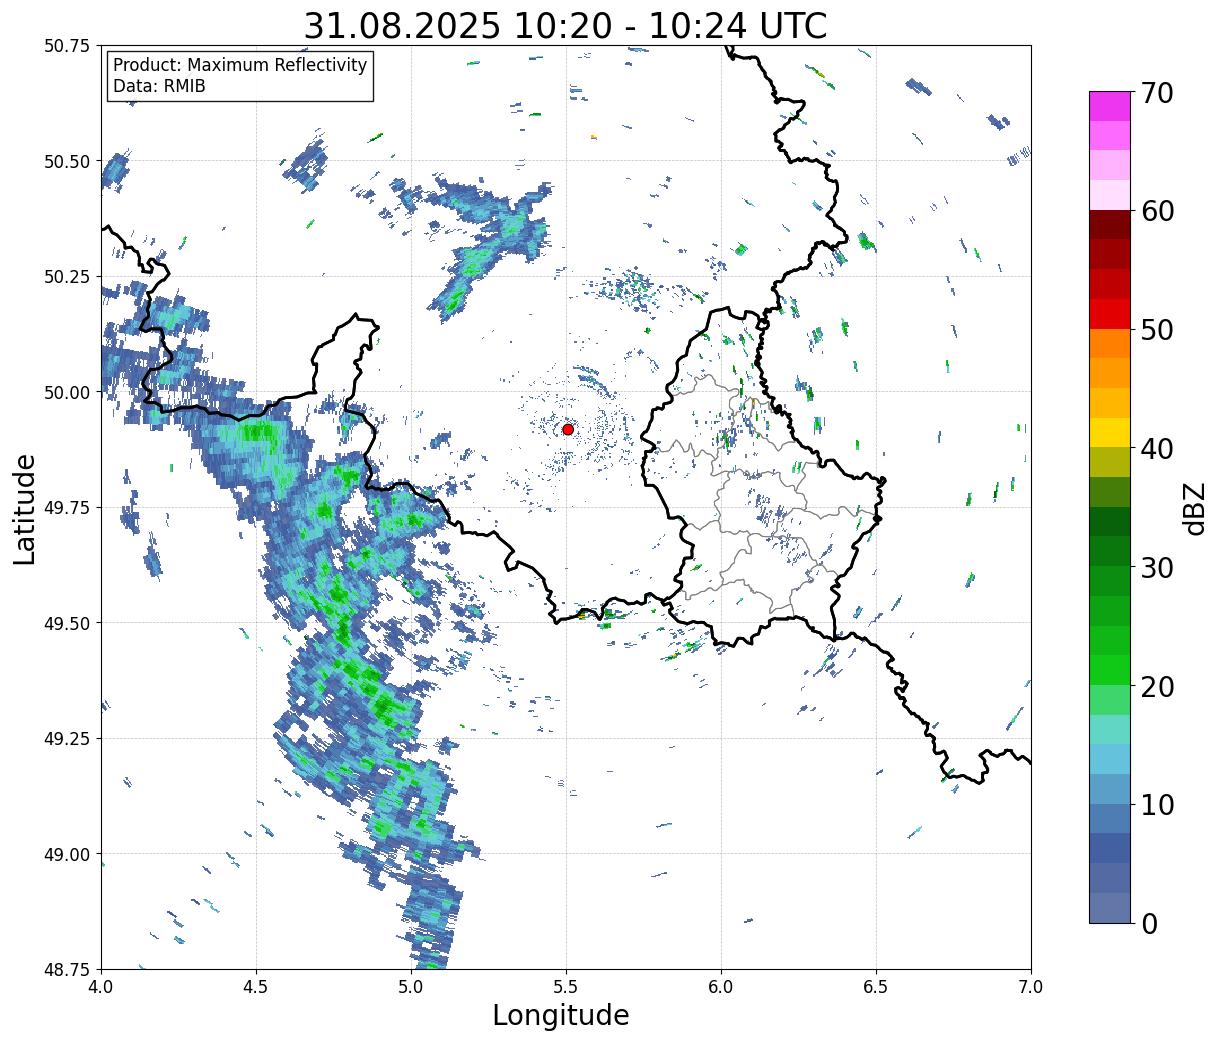The width and height of the screenshot is (1219, 1040).
Task: Click the 5.0 longitude tick label
Action: click(411, 987)
